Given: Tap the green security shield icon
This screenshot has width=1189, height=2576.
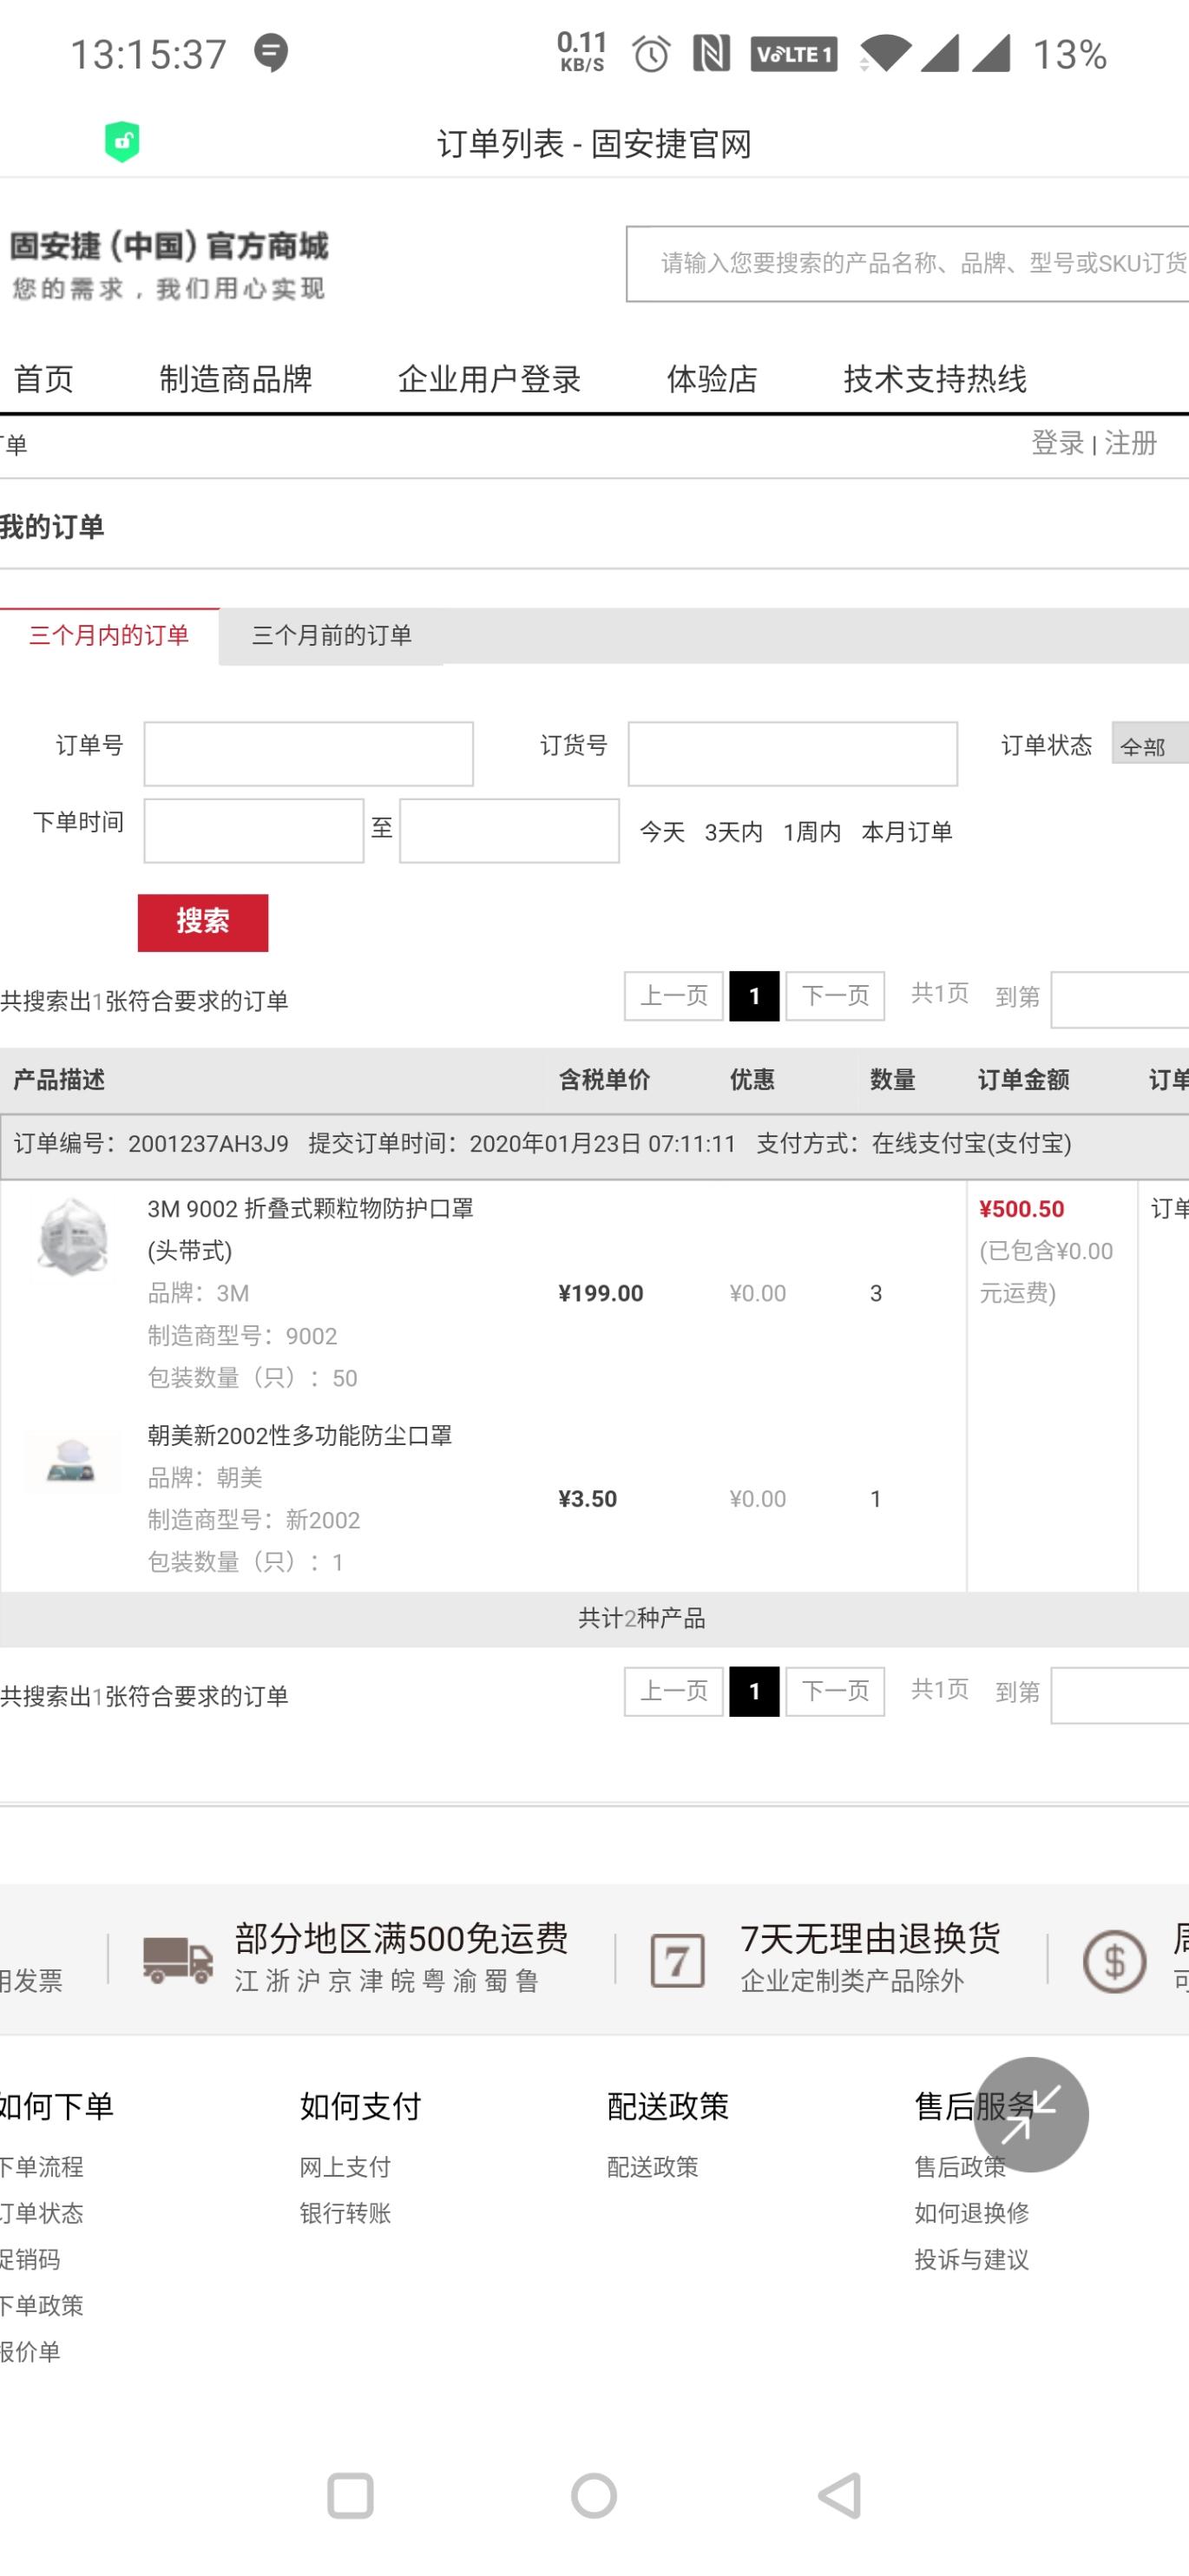Looking at the screenshot, I should point(122,142).
